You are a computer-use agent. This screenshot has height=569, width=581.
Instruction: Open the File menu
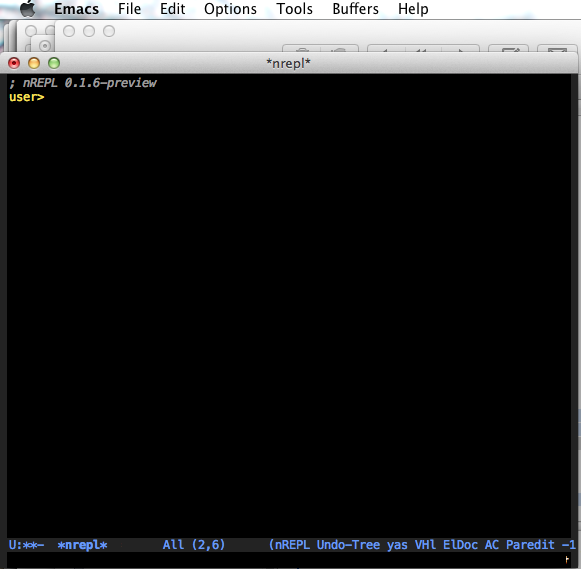(129, 9)
